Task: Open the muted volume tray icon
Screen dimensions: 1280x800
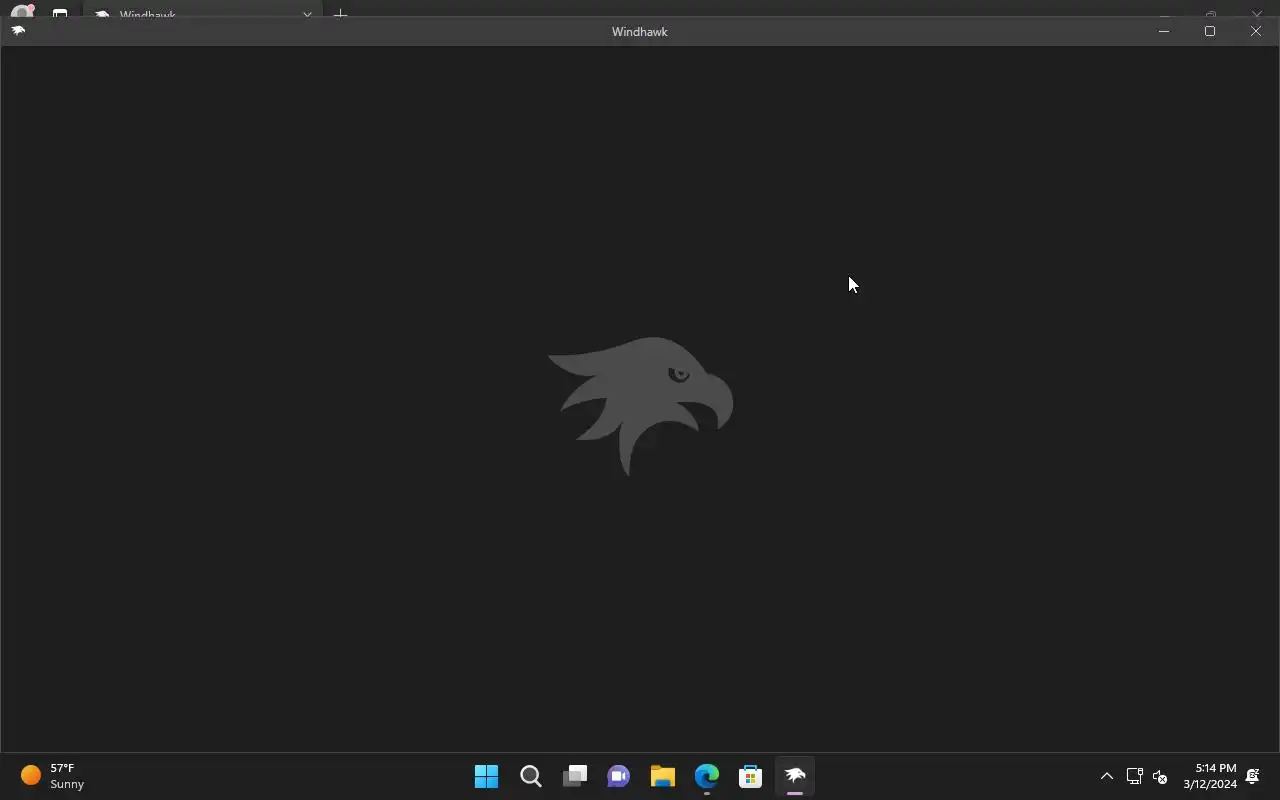Action: click(1160, 776)
